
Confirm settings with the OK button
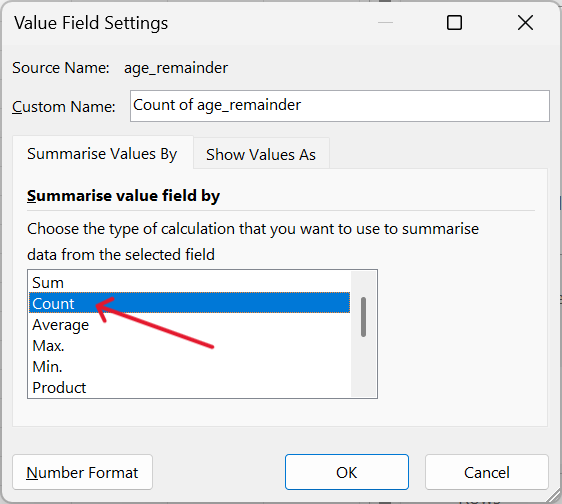click(347, 472)
